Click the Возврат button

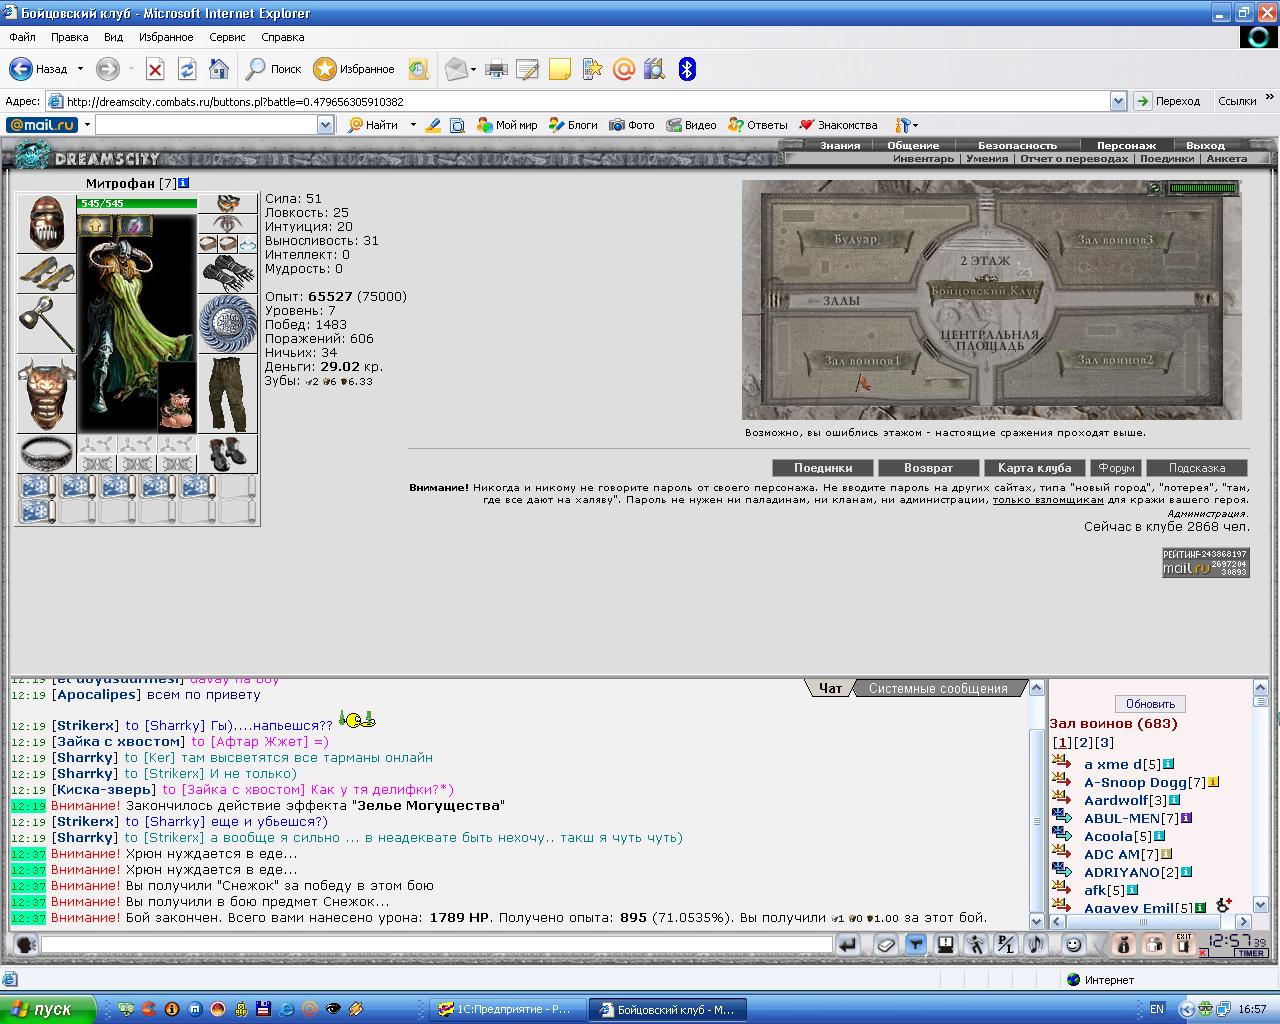click(x=928, y=467)
